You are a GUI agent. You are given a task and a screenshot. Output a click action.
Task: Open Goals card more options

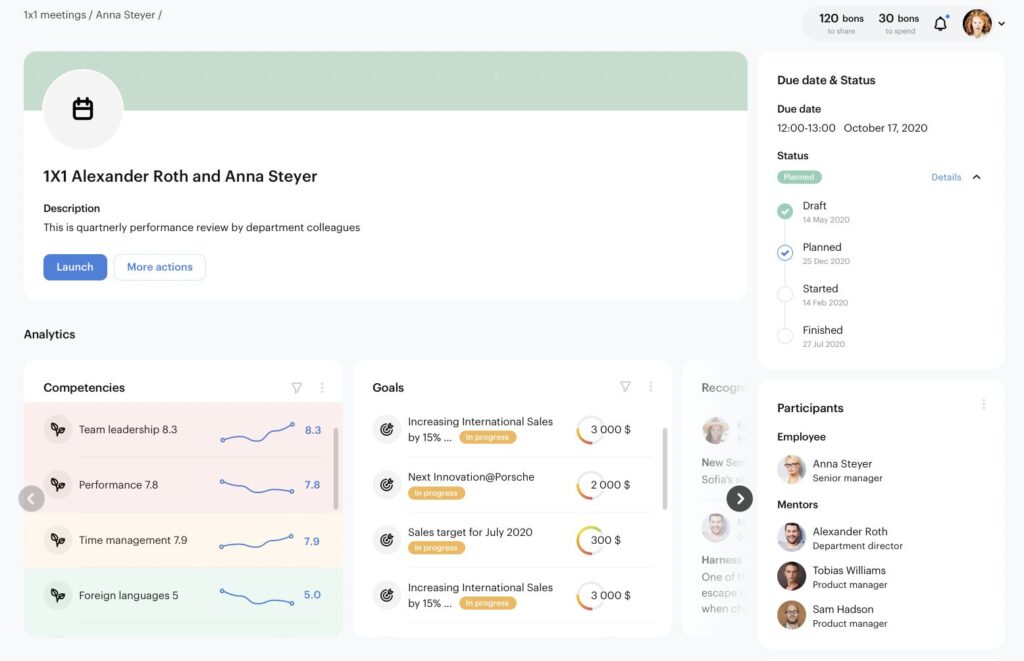pyautogui.click(x=650, y=387)
